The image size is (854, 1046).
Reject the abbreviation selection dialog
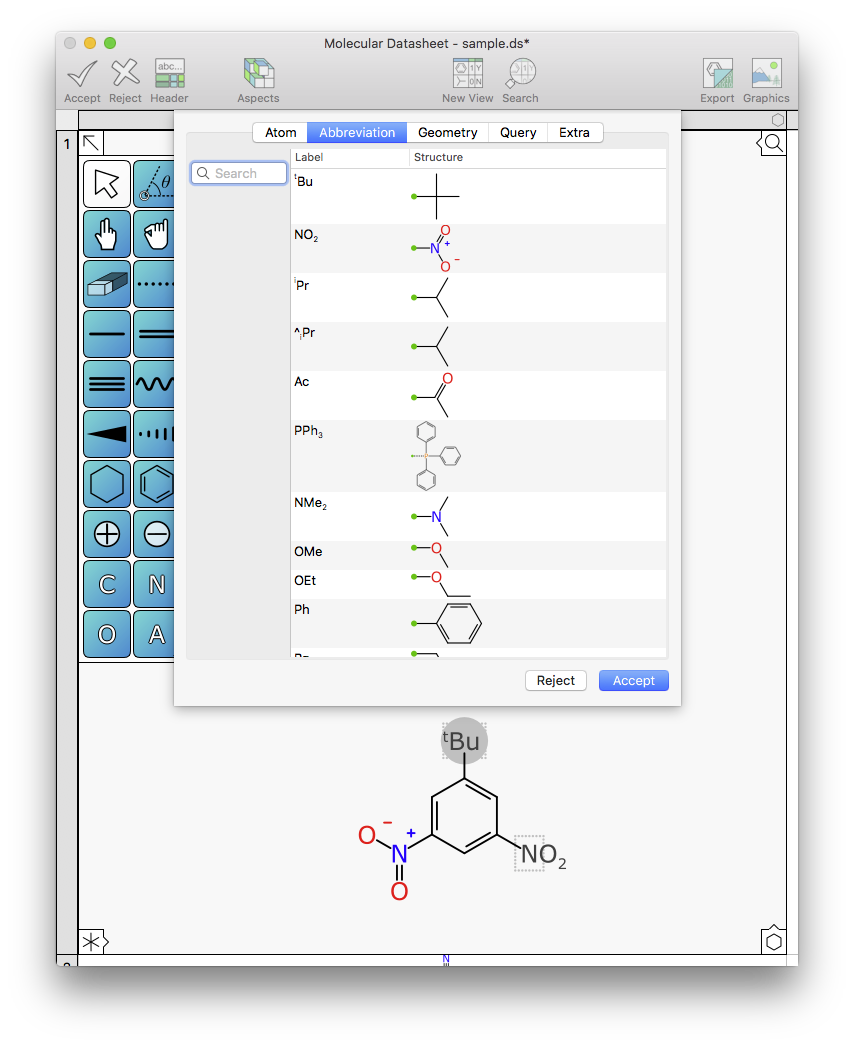coord(556,680)
